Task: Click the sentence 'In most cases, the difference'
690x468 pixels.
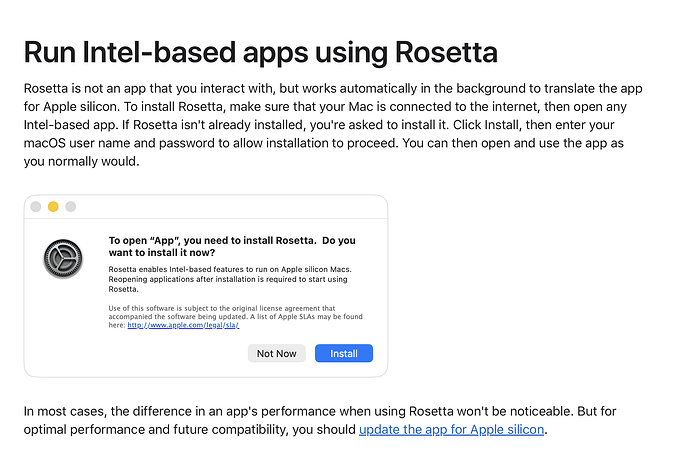Action: 320,420
